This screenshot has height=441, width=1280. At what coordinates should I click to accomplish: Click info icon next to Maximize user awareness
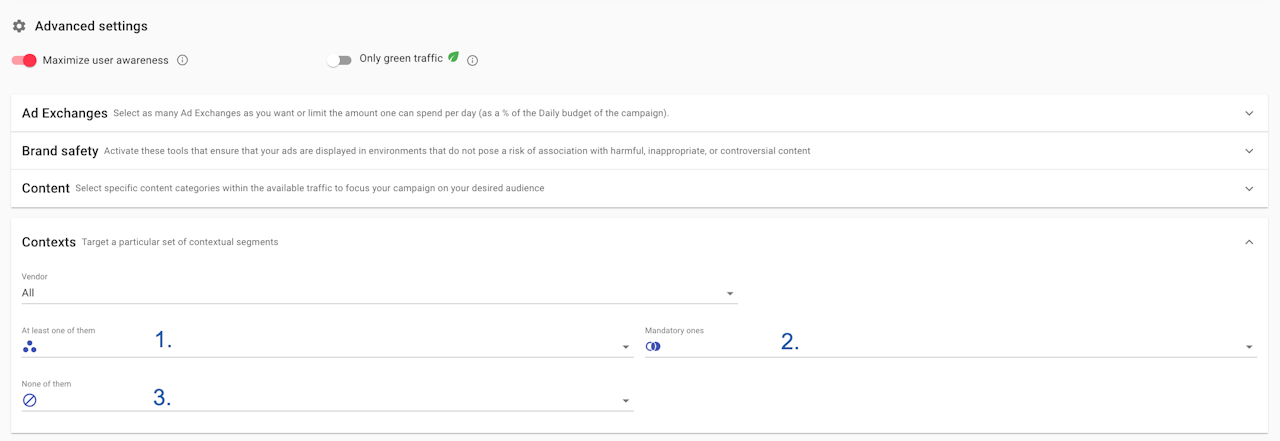182,60
